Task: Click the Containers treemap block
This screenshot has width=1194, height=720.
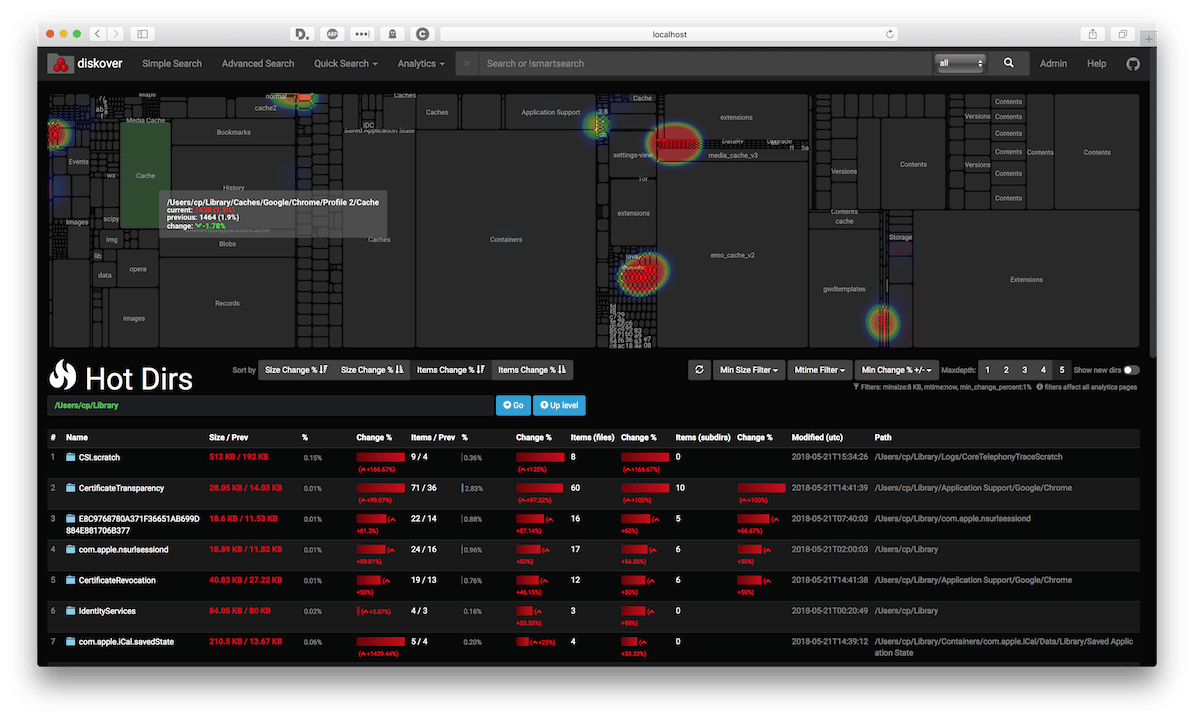Action: click(x=506, y=239)
